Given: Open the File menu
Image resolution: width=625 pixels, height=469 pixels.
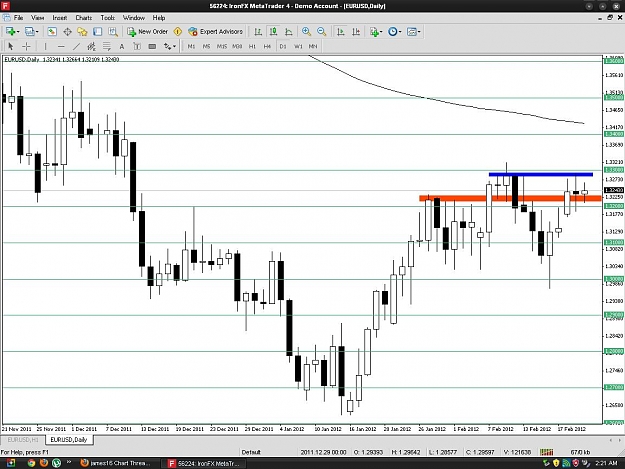Looking at the screenshot, I should (x=18, y=18).
